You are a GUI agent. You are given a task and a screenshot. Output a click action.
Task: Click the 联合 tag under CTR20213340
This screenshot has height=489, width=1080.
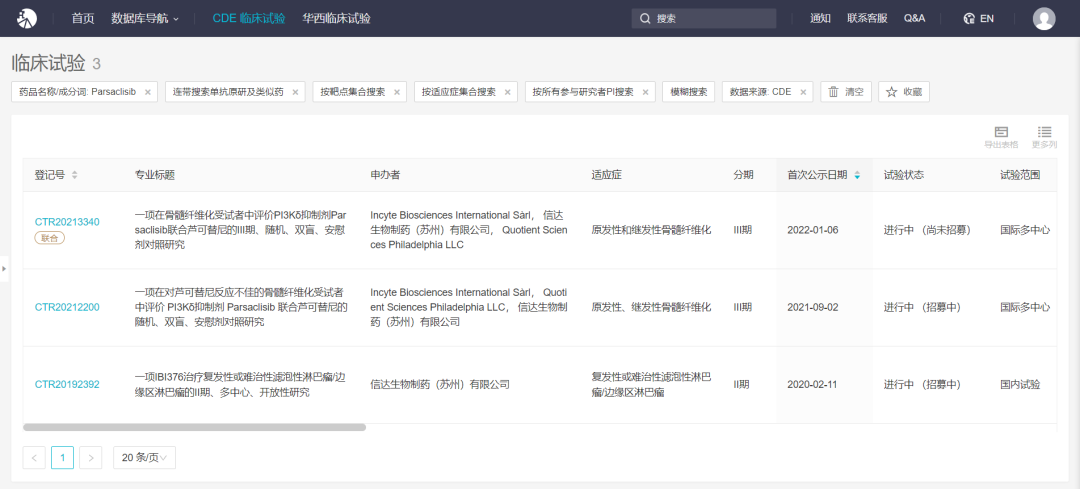(50, 238)
